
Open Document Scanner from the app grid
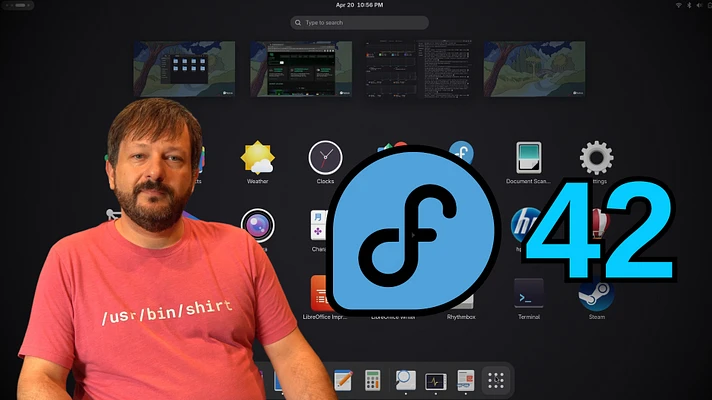tap(528, 162)
